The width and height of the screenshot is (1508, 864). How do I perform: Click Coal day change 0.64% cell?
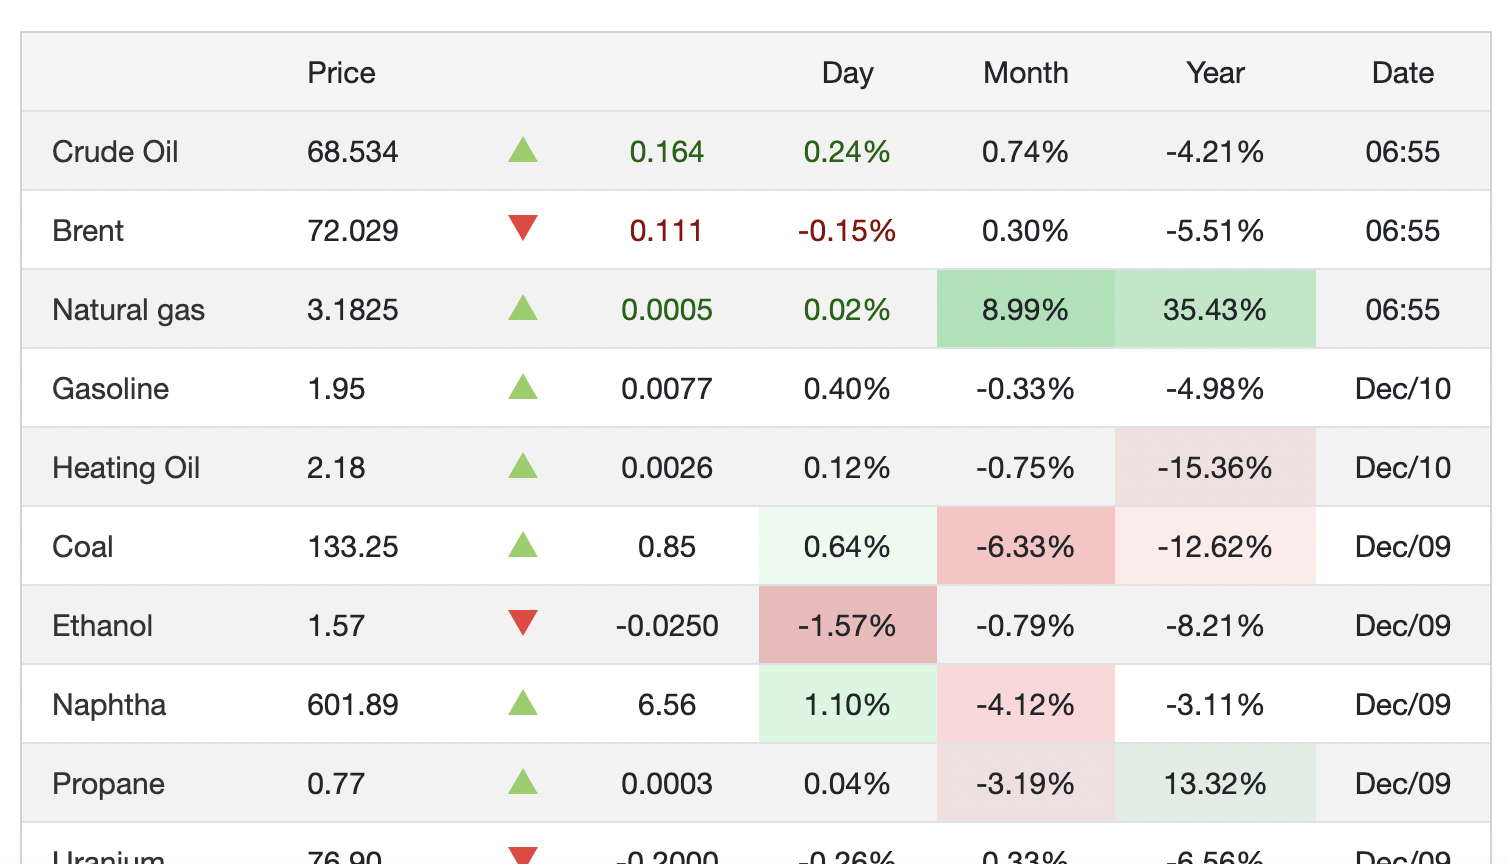pyautogui.click(x=848, y=547)
